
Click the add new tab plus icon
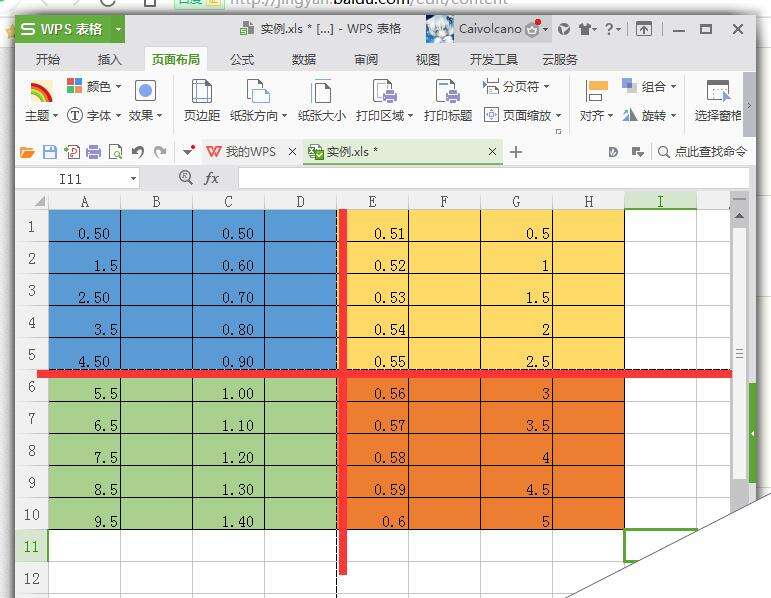(x=515, y=152)
